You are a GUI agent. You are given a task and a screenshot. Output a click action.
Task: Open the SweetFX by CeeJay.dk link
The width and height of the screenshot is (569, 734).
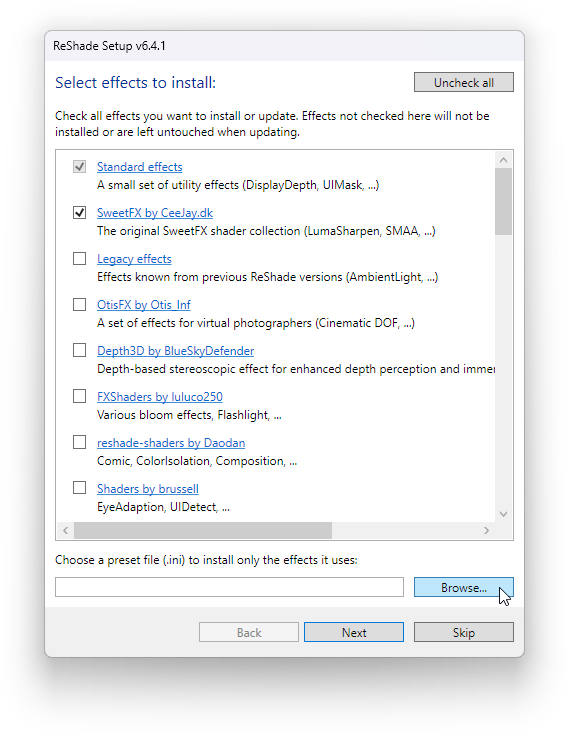click(155, 213)
